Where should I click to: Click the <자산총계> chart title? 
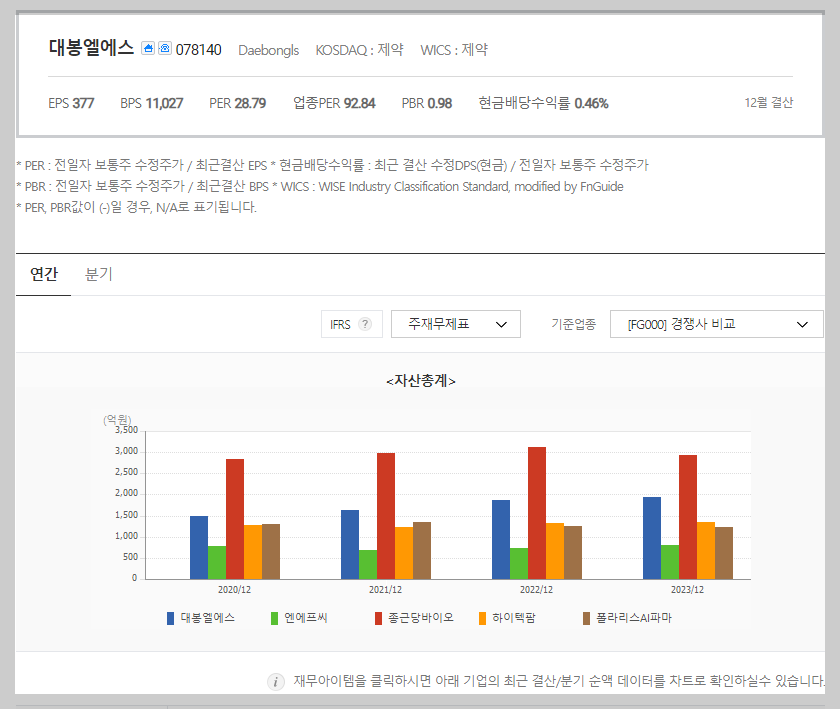tap(421, 381)
